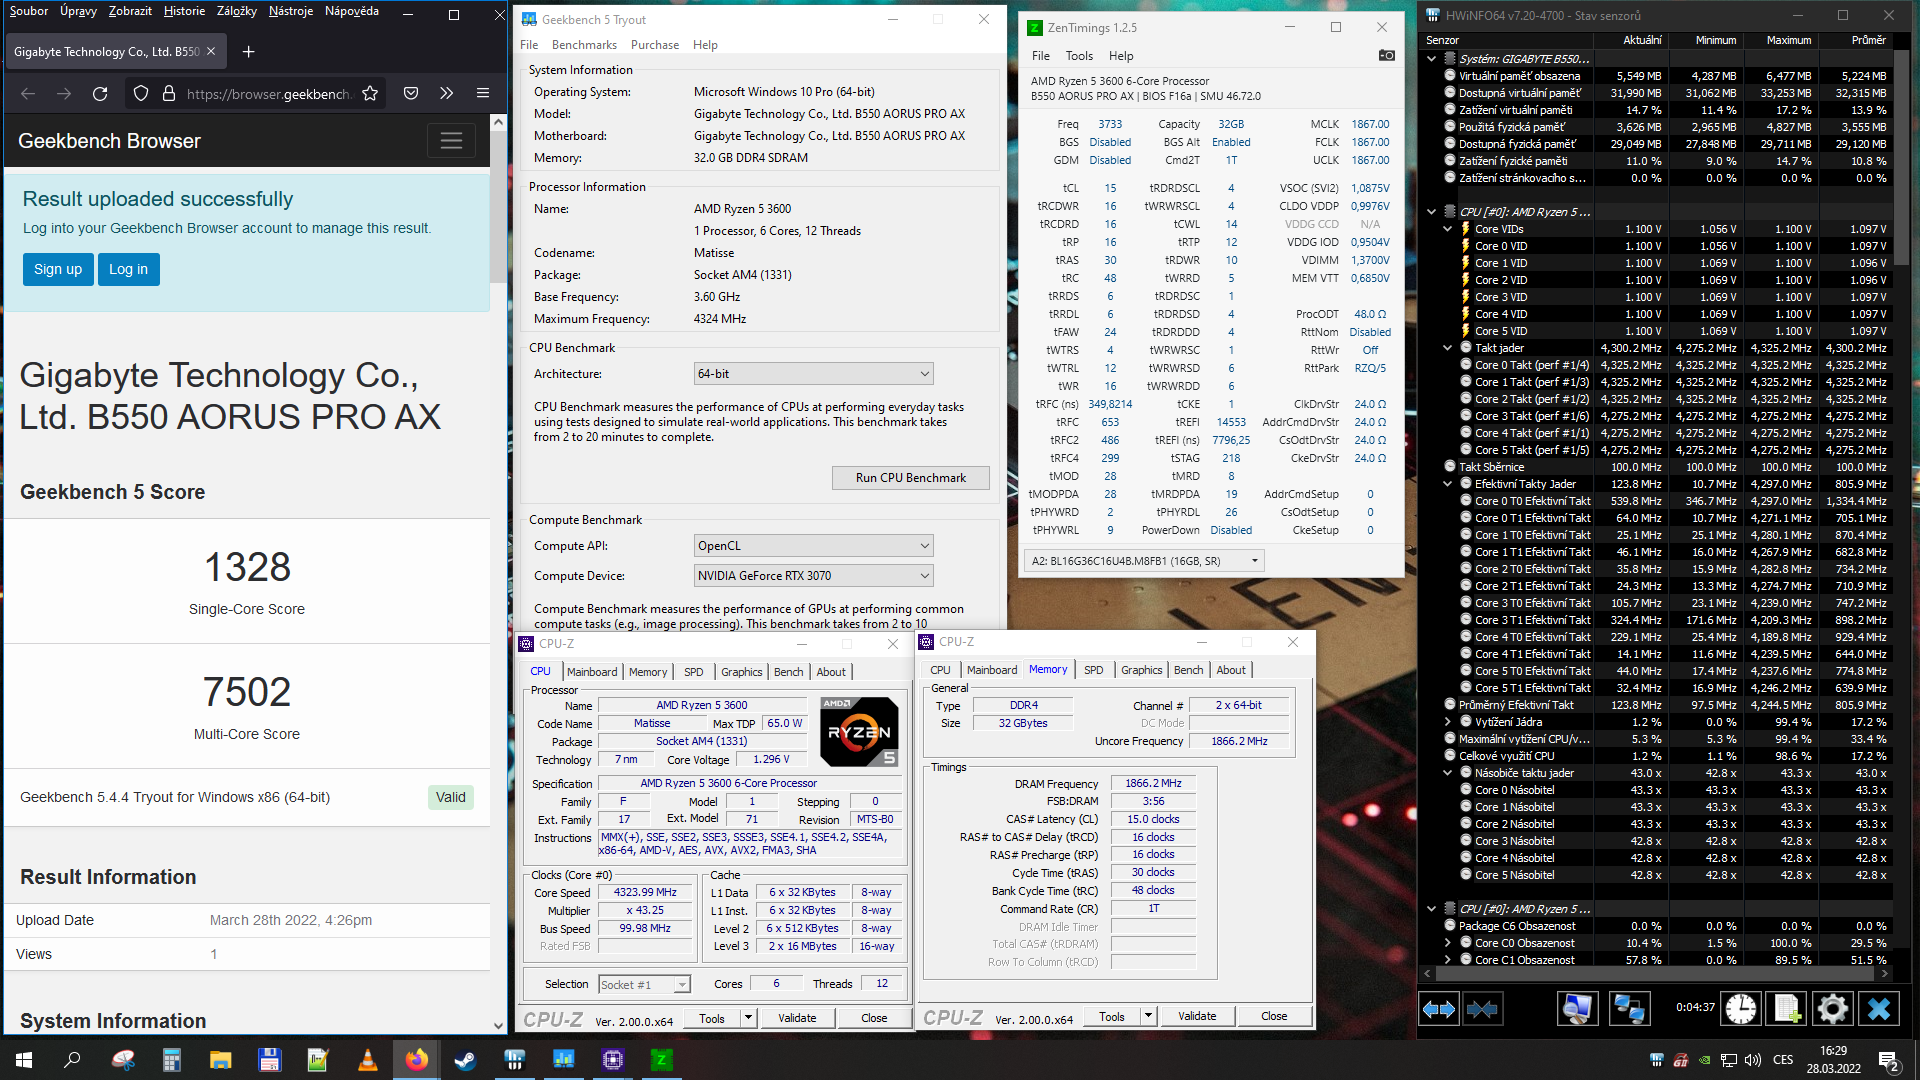Click the Valid result badge
1920x1080 pixels.
pos(450,797)
